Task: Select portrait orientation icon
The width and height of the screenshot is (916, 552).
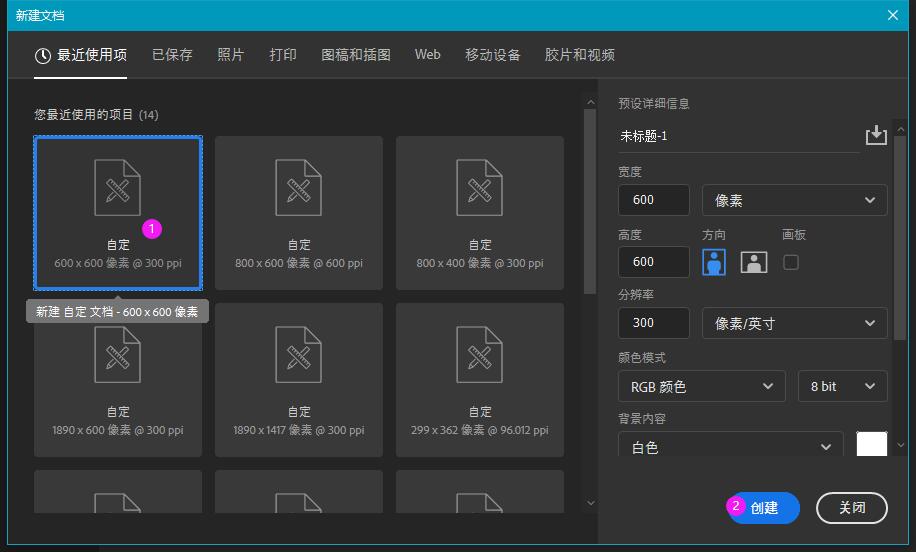Action: (x=713, y=262)
